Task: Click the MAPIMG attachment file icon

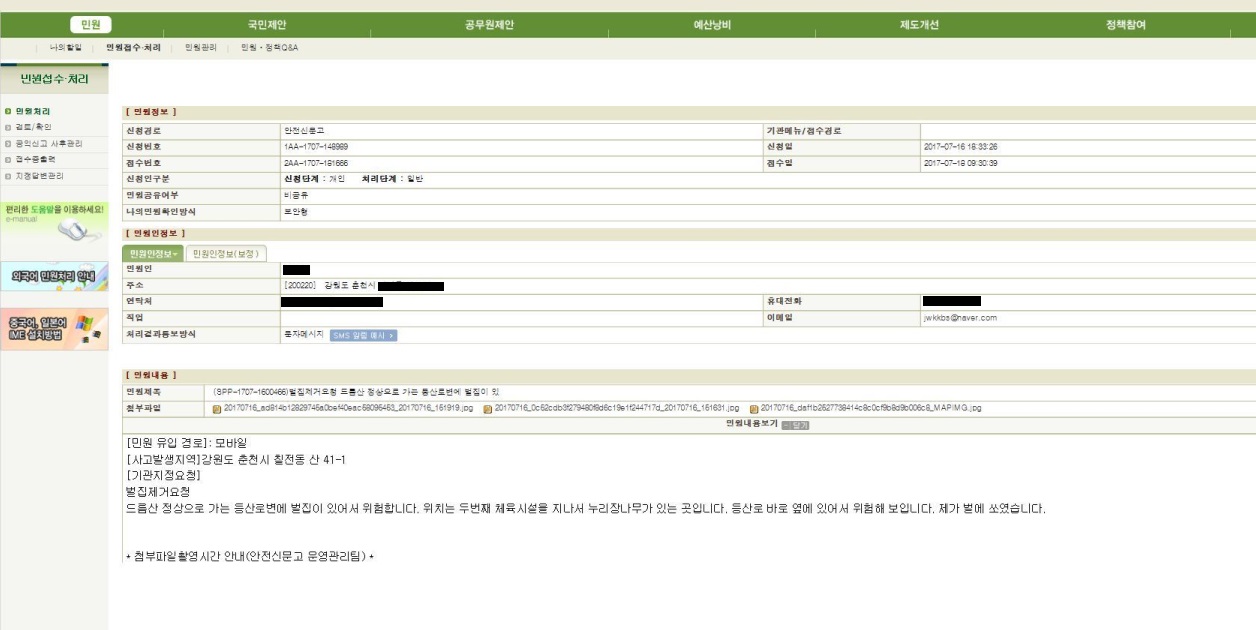Action: (x=754, y=409)
